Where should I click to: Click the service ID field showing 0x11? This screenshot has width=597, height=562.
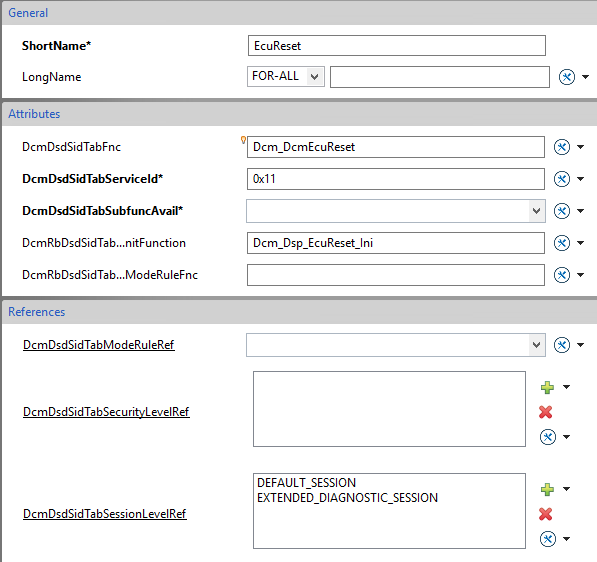pyautogui.click(x=396, y=179)
